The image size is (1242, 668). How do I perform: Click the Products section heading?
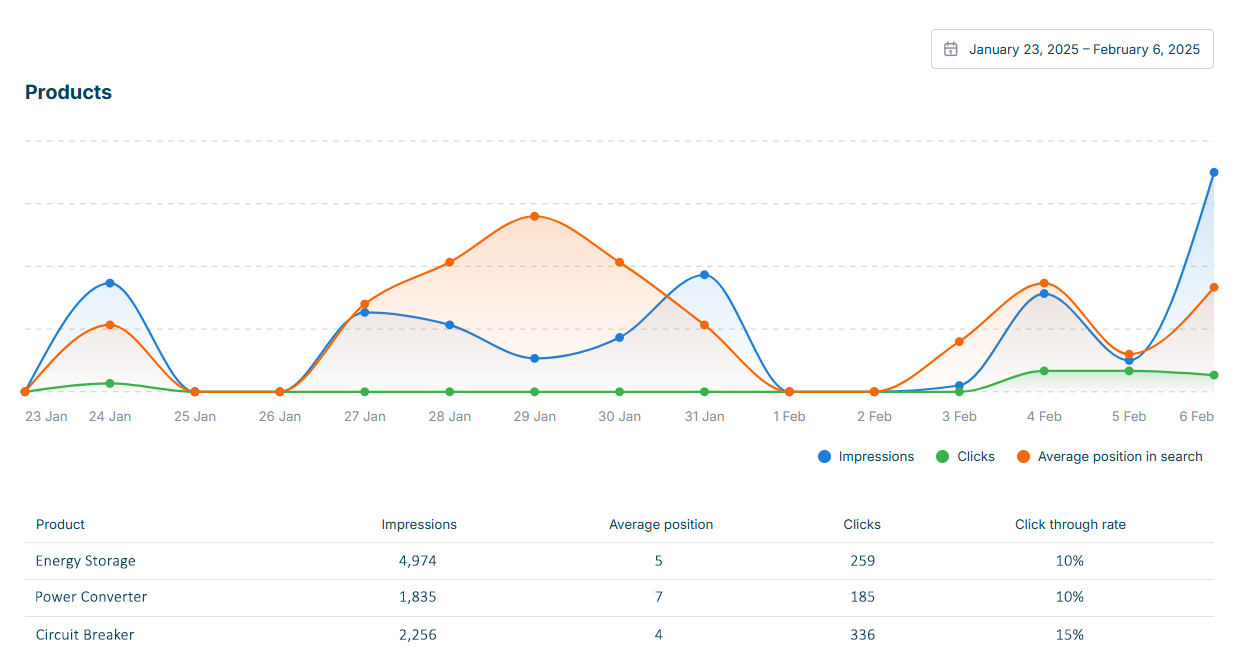tap(68, 93)
